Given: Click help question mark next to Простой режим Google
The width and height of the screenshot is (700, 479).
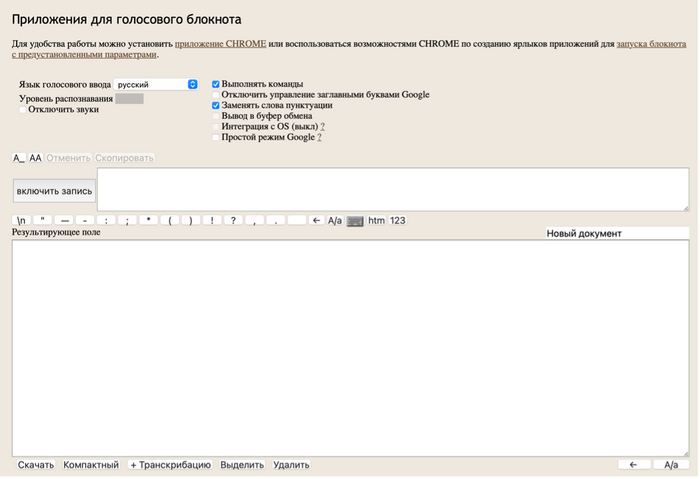Looking at the screenshot, I should (x=319, y=137).
